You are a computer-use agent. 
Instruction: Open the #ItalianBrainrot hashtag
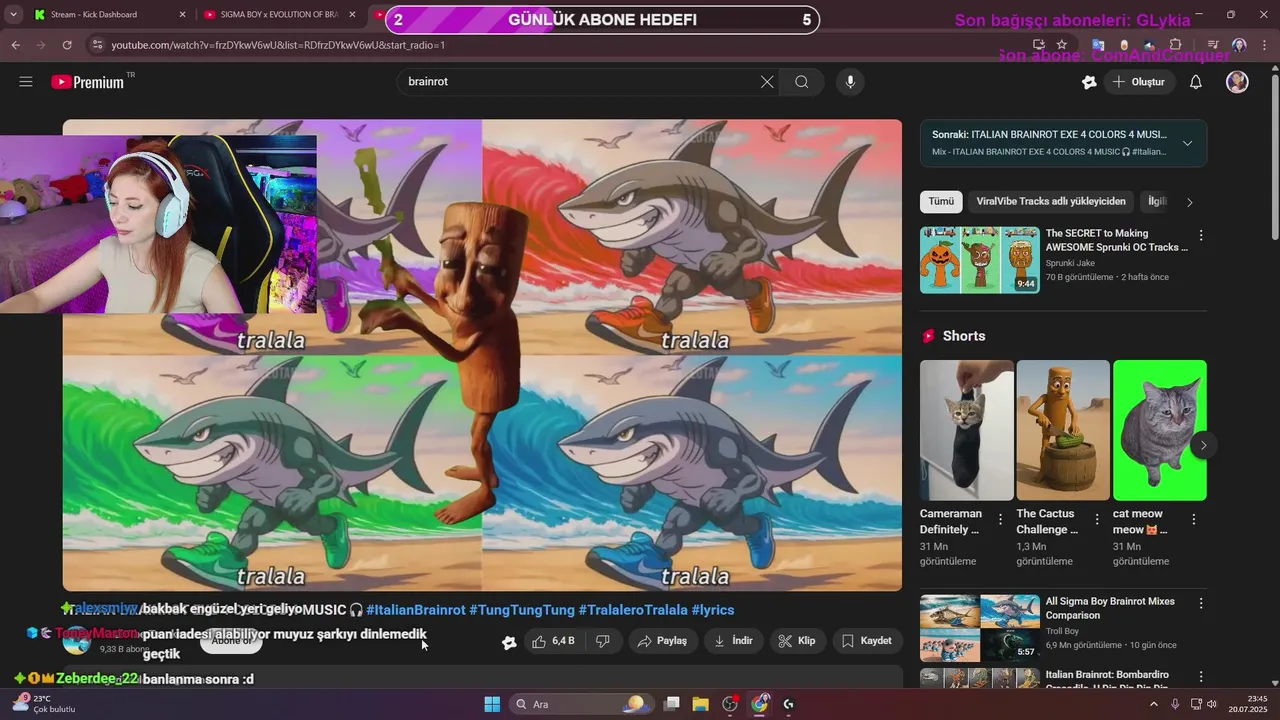coord(416,610)
